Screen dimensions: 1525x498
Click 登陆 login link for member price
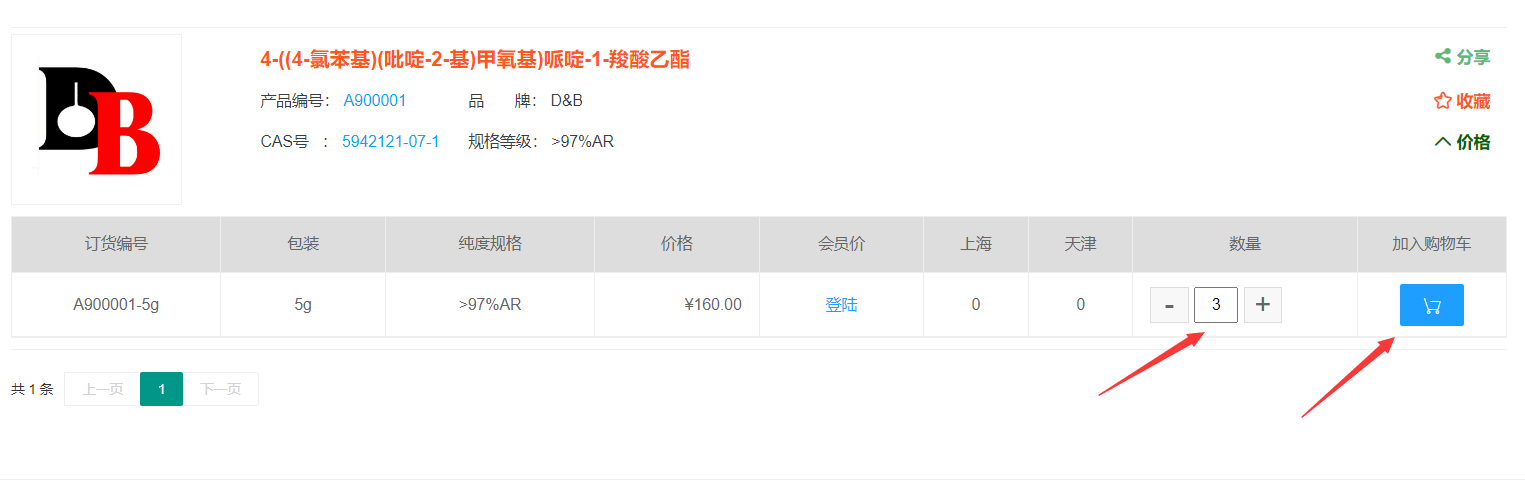click(x=841, y=305)
